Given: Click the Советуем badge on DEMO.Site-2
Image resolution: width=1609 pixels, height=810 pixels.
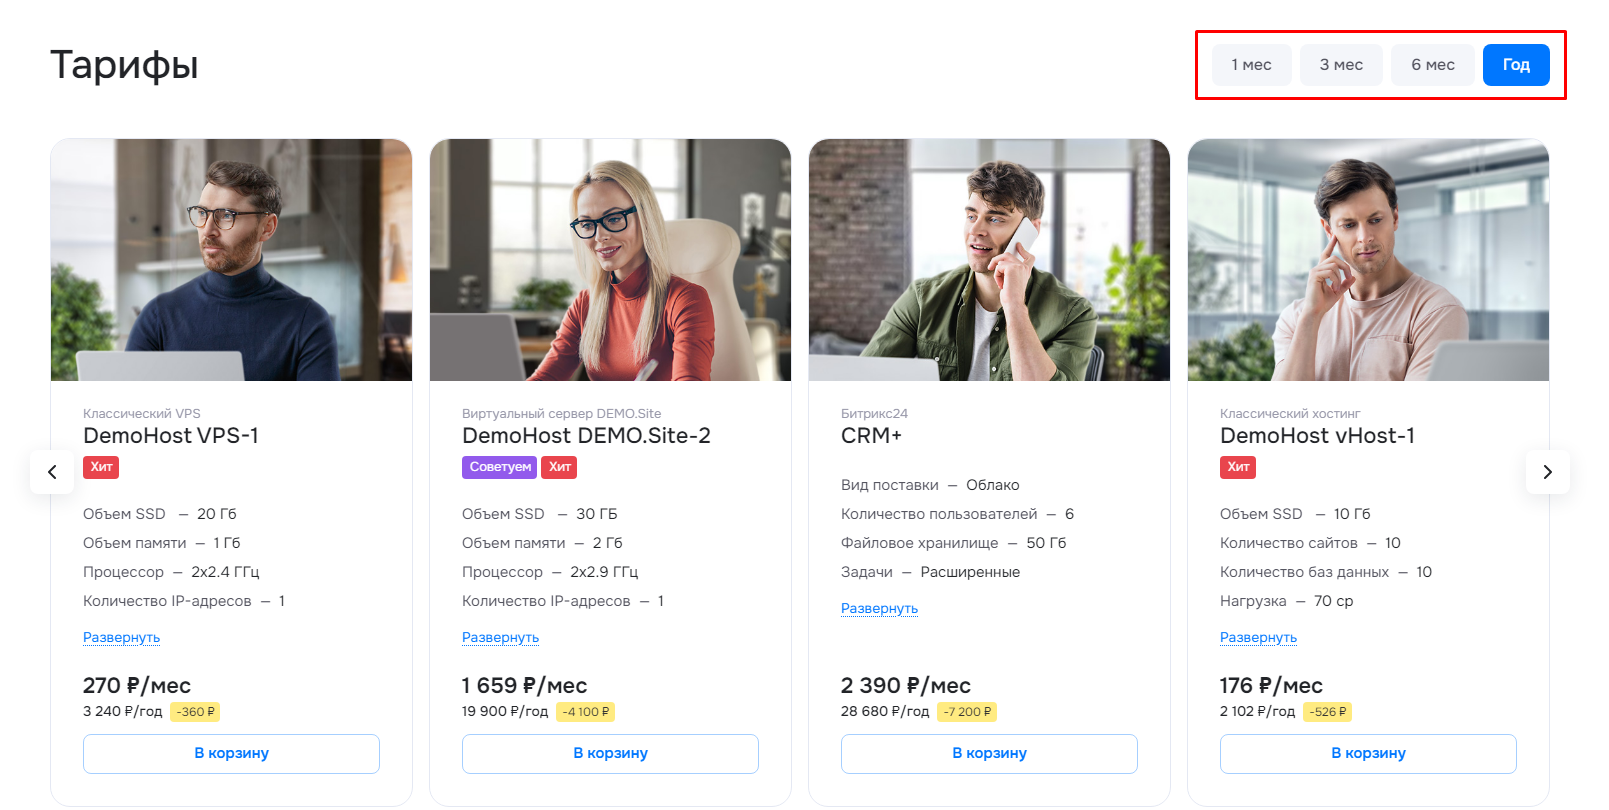Looking at the screenshot, I should tap(499, 467).
